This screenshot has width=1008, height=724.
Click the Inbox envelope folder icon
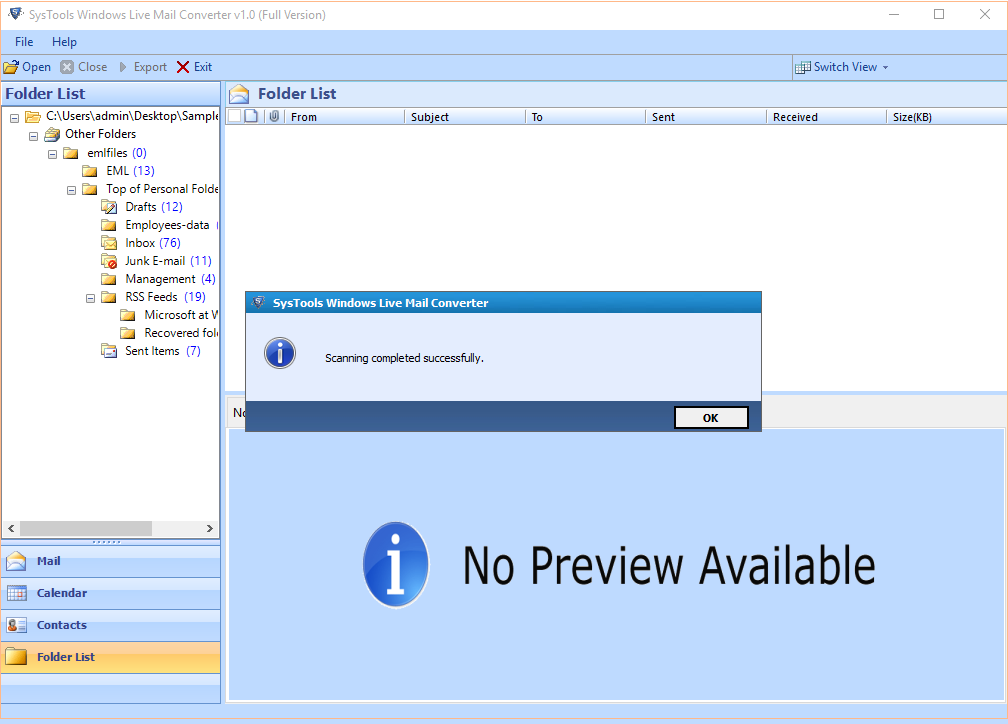[x=109, y=243]
